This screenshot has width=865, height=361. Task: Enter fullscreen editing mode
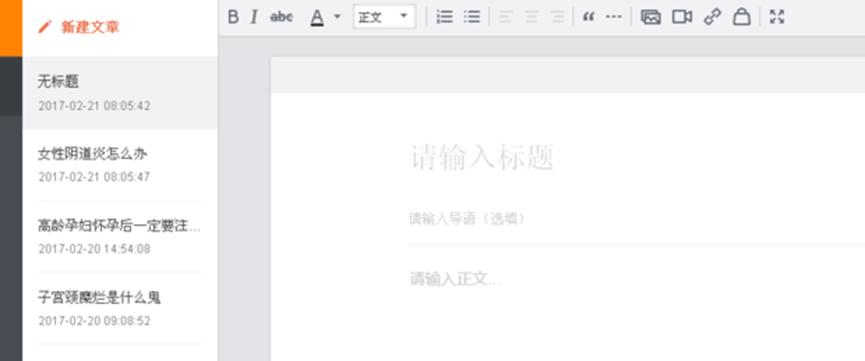click(x=777, y=17)
